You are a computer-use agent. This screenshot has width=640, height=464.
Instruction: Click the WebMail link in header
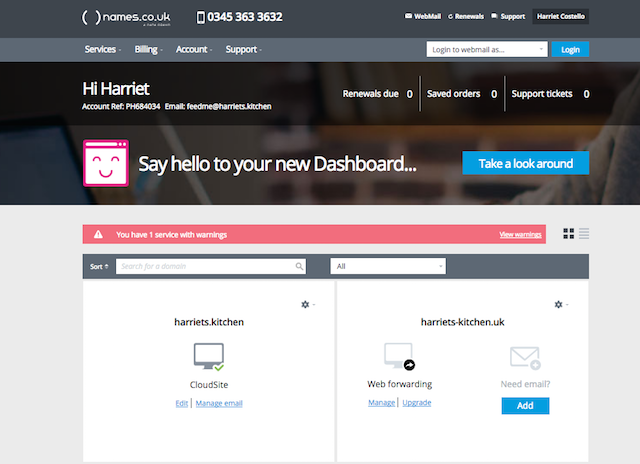(x=427, y=16)
